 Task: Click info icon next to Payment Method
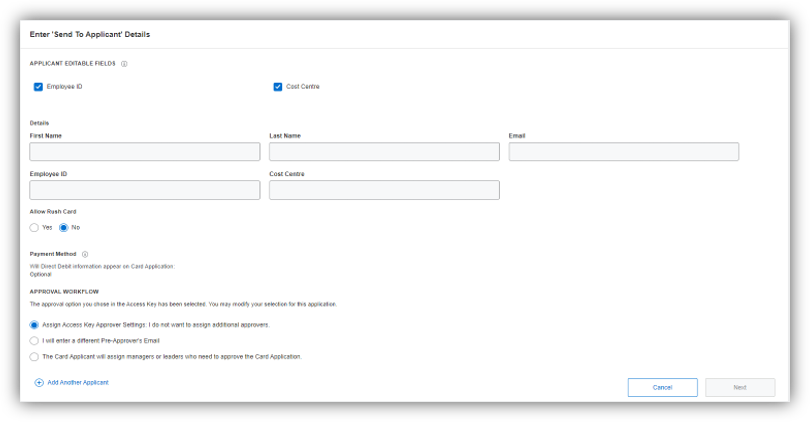click(x=85, y=254)
